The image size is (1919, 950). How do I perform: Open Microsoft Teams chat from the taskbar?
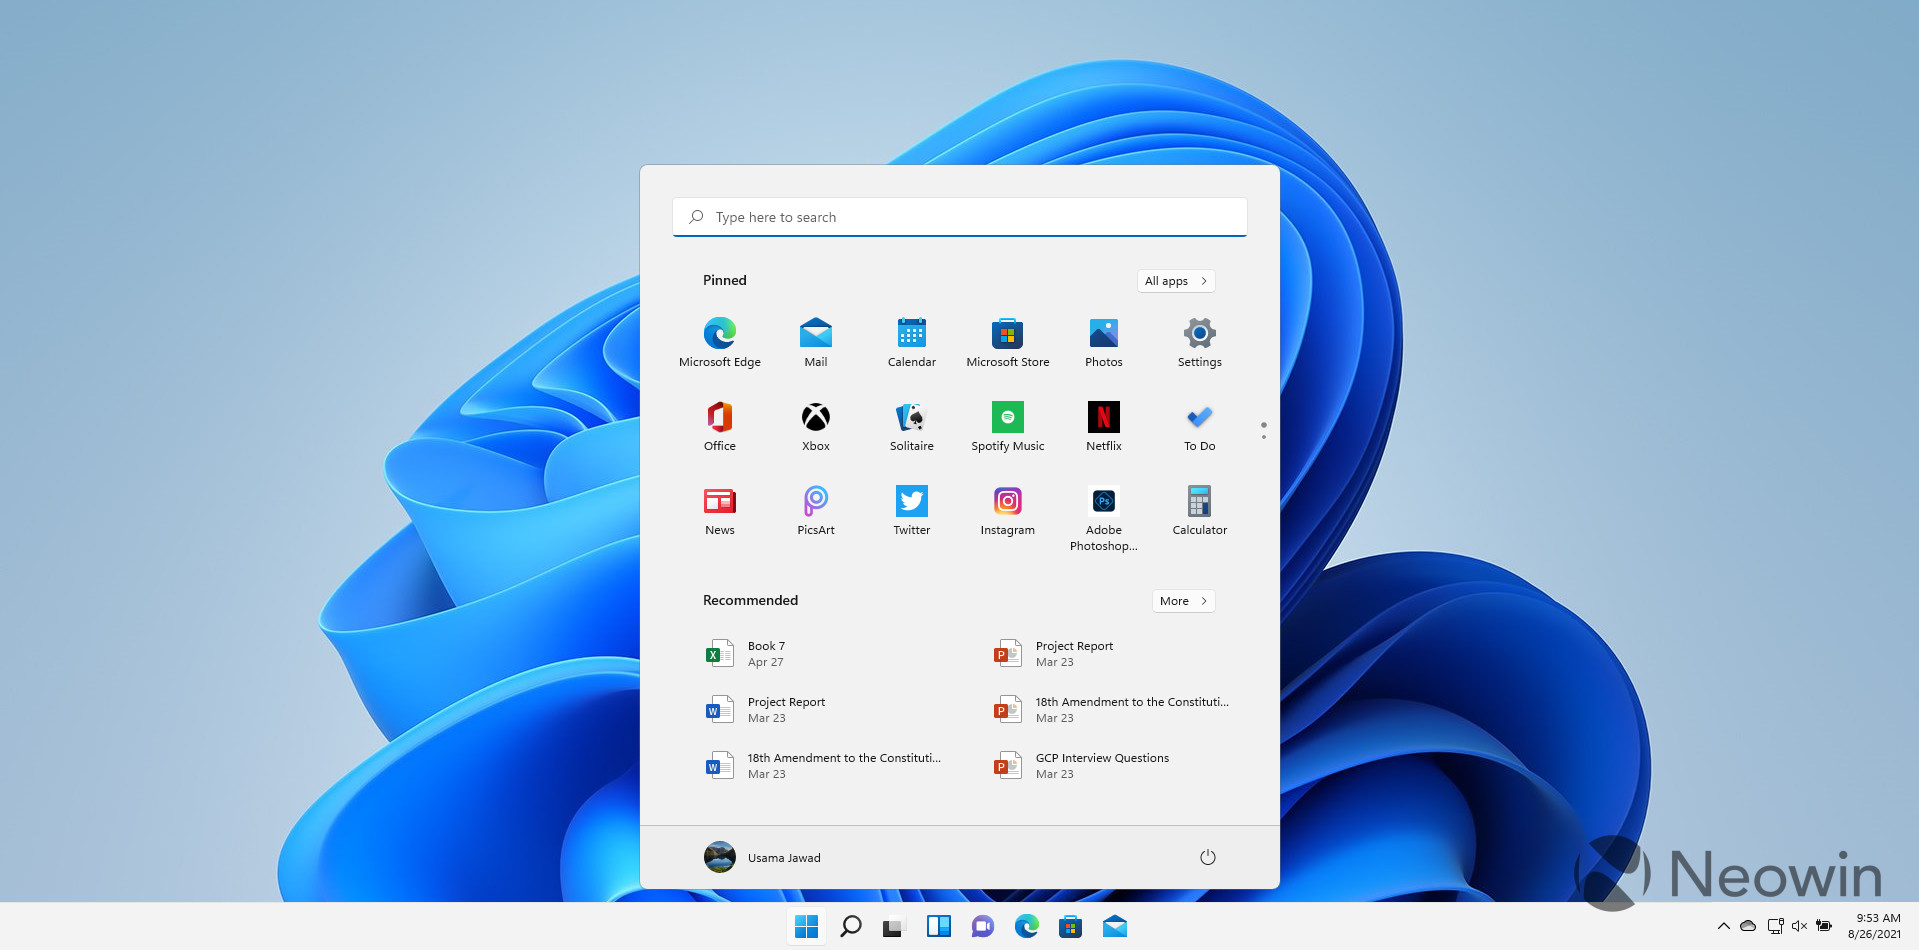pyautogui.click(x=982, y=926)
